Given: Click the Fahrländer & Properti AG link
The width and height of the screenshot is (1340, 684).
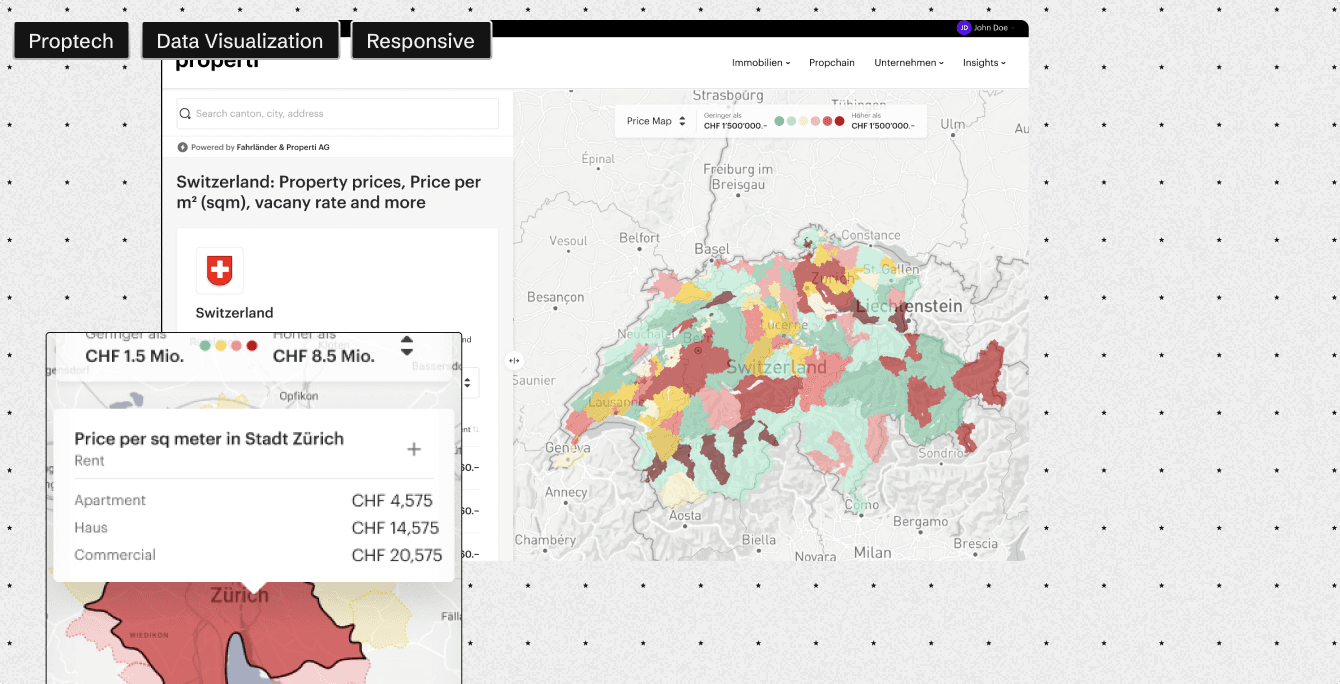Looking at the screenshot, I should (x=283, y=147).
